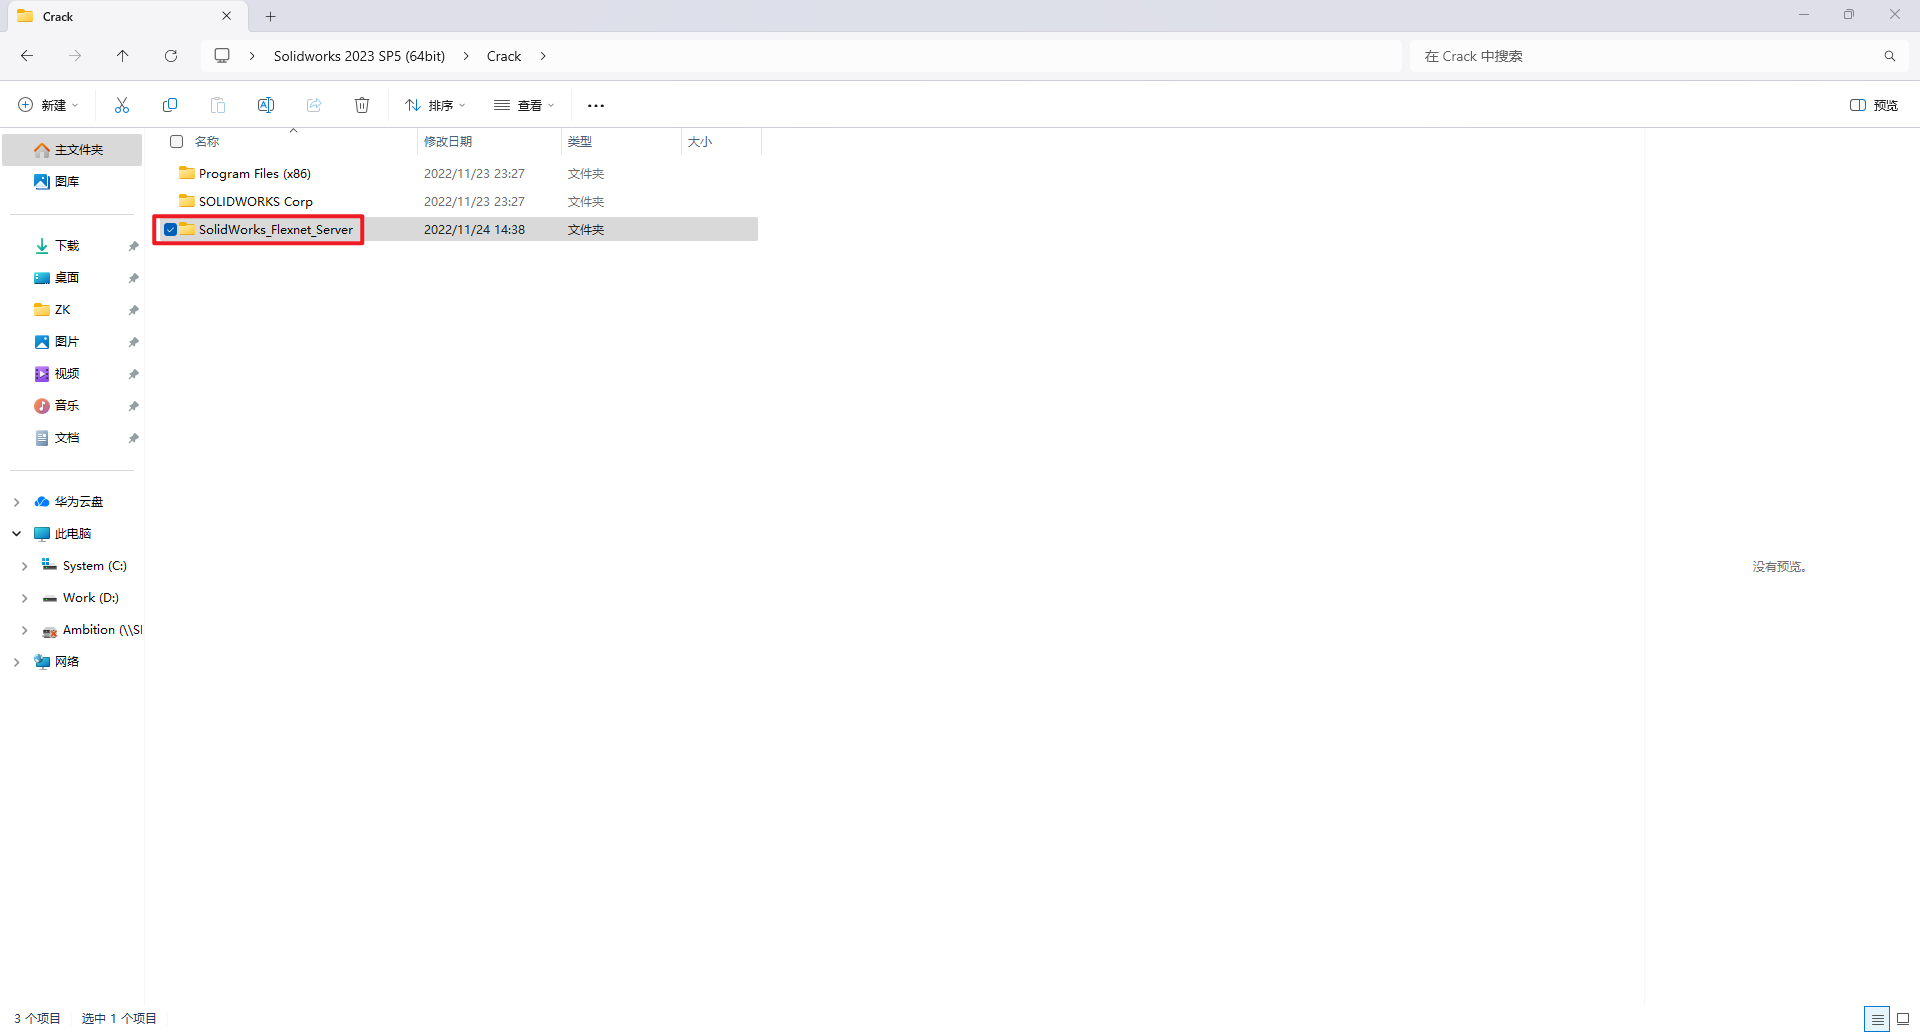Click the forward navigation arrow
The width and height of the screenshot is (1920, 1032).
click(x=75, y=56)
